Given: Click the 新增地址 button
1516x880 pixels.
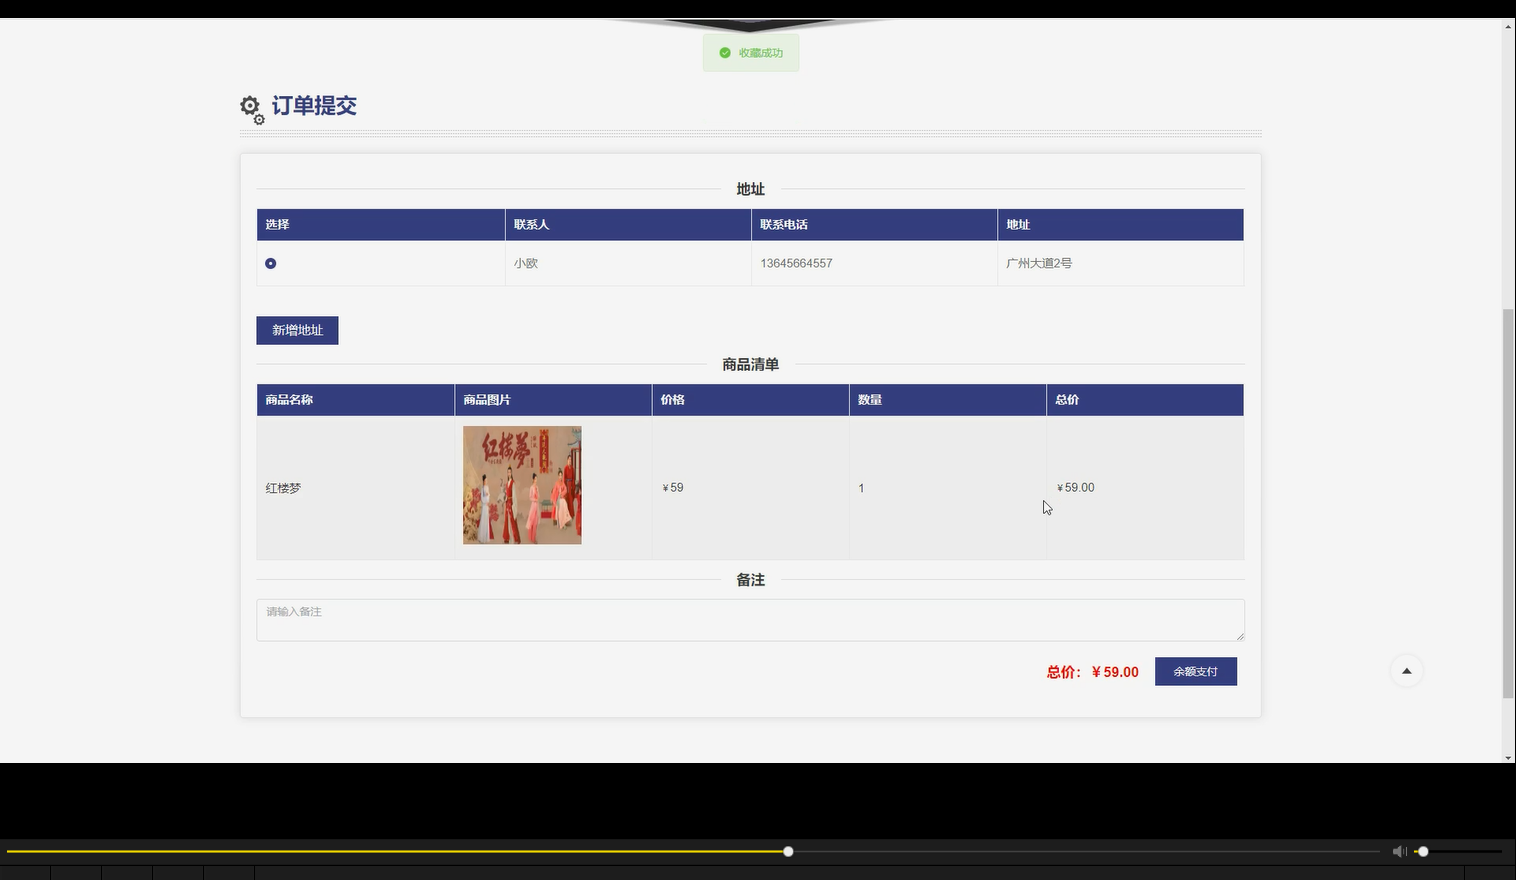Looking at the screenshot, I should coord(297,330).
